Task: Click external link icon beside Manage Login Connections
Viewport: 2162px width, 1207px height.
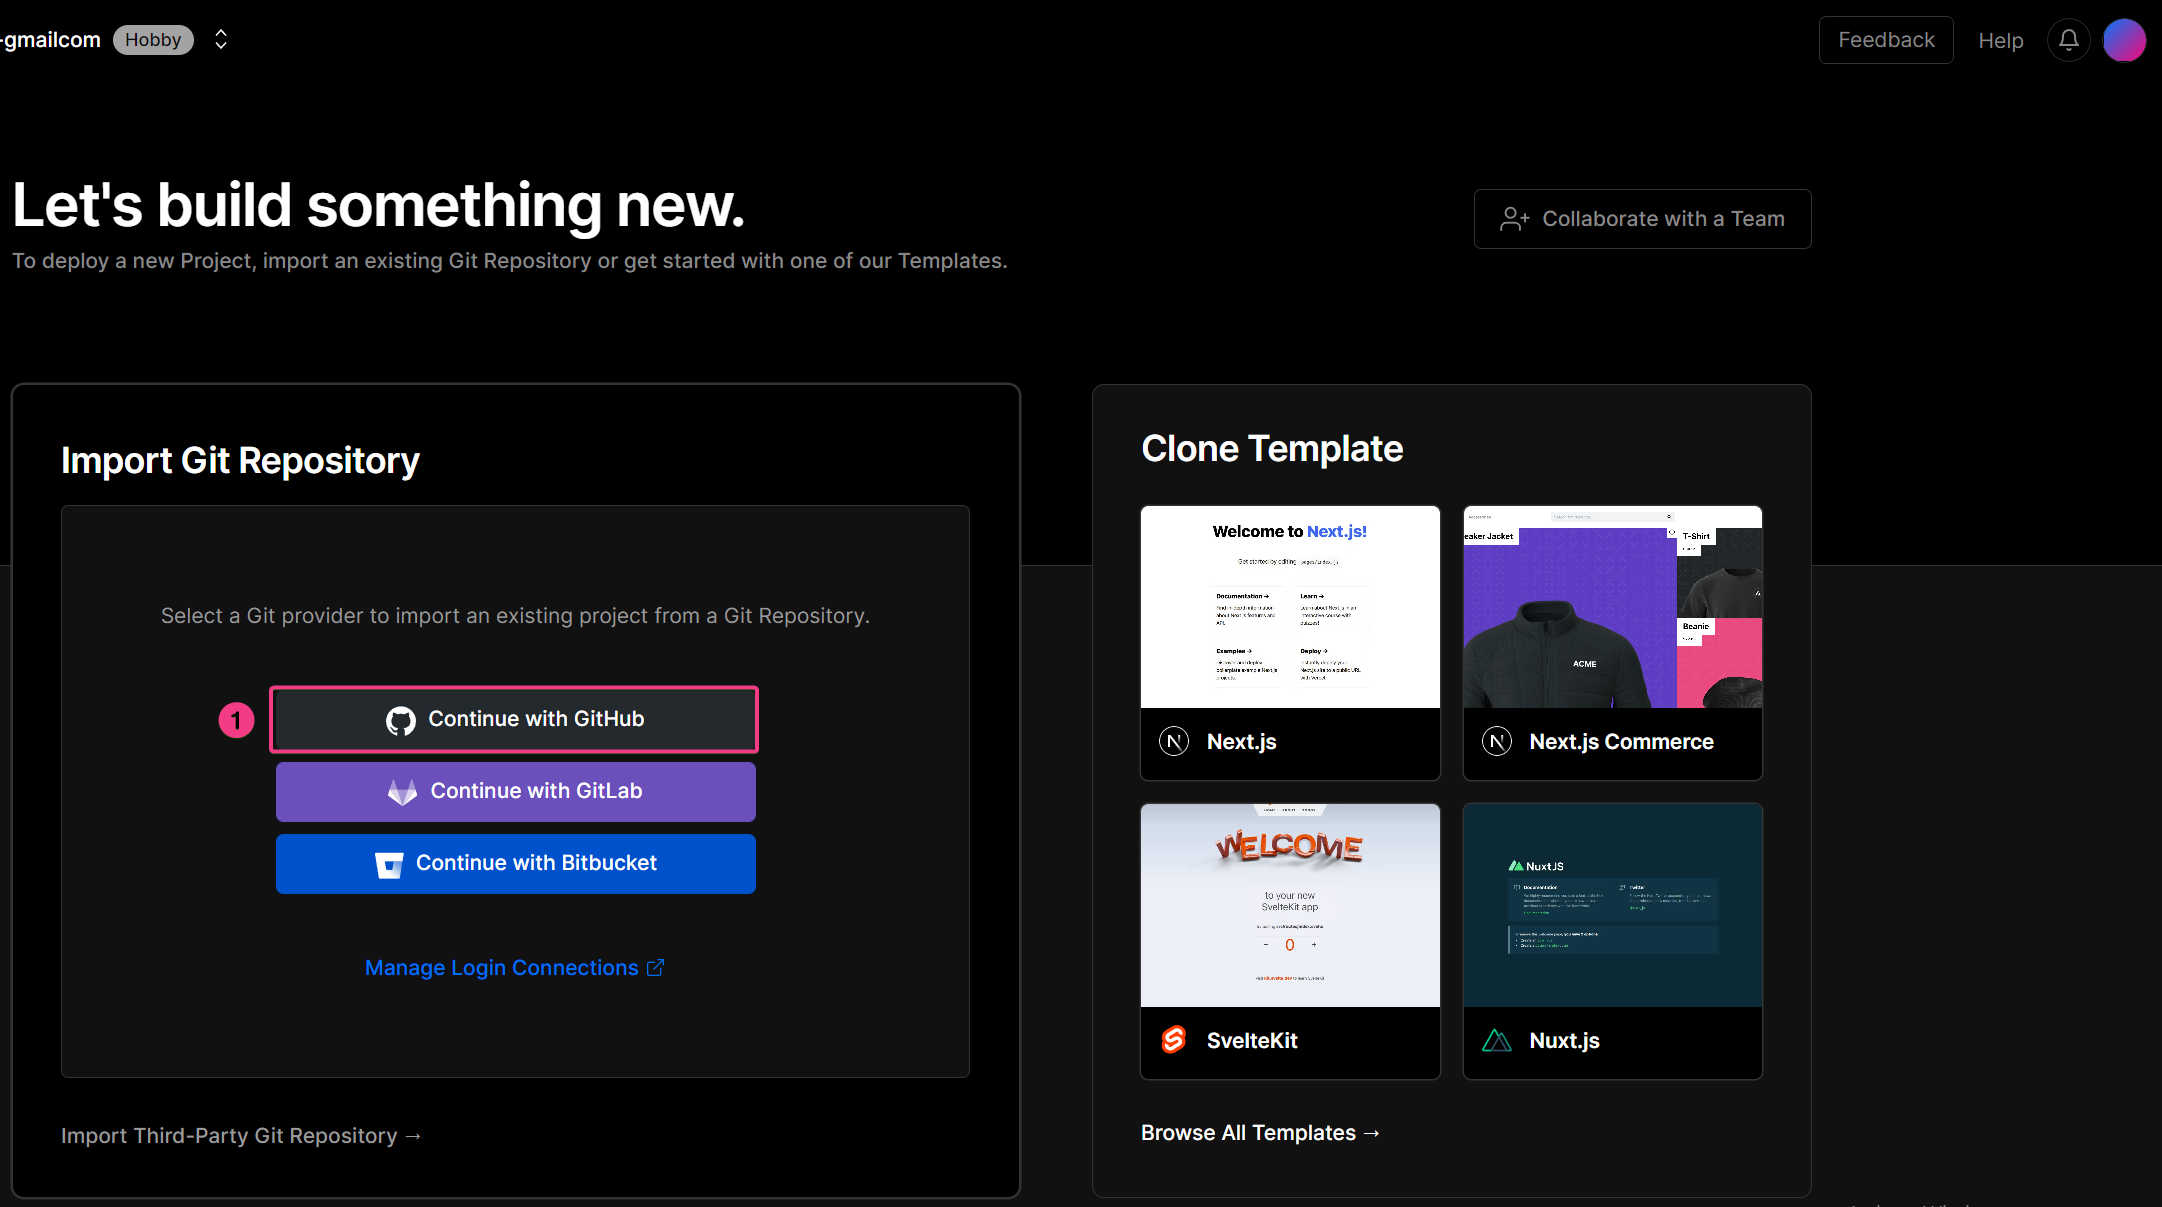Action: click(655, 968)
